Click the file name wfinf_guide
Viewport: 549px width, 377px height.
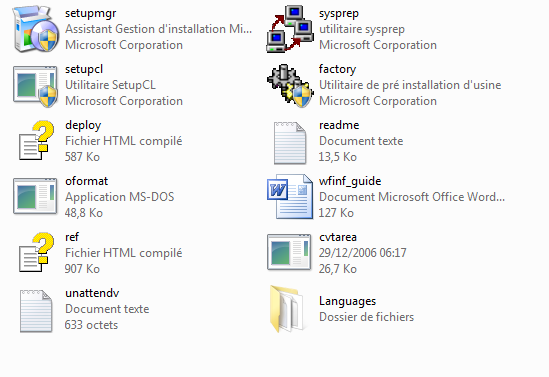(350, 181)
